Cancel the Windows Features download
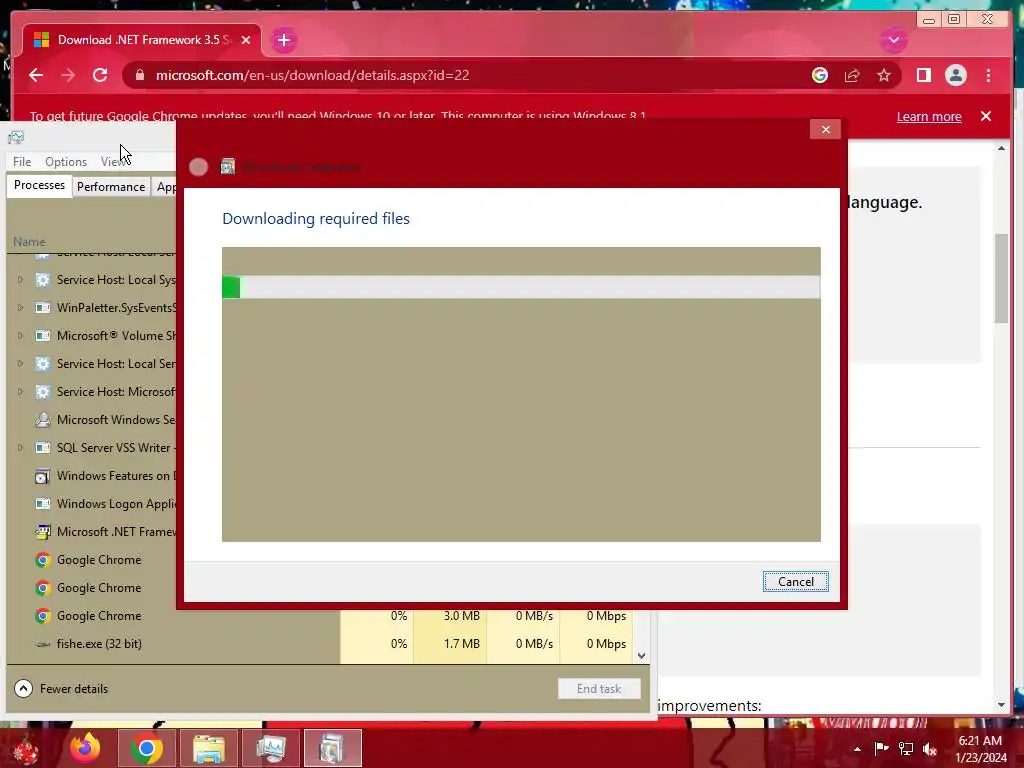This screenshot has width=1024, height=768. pyautogui.click(x=795, y=581)
